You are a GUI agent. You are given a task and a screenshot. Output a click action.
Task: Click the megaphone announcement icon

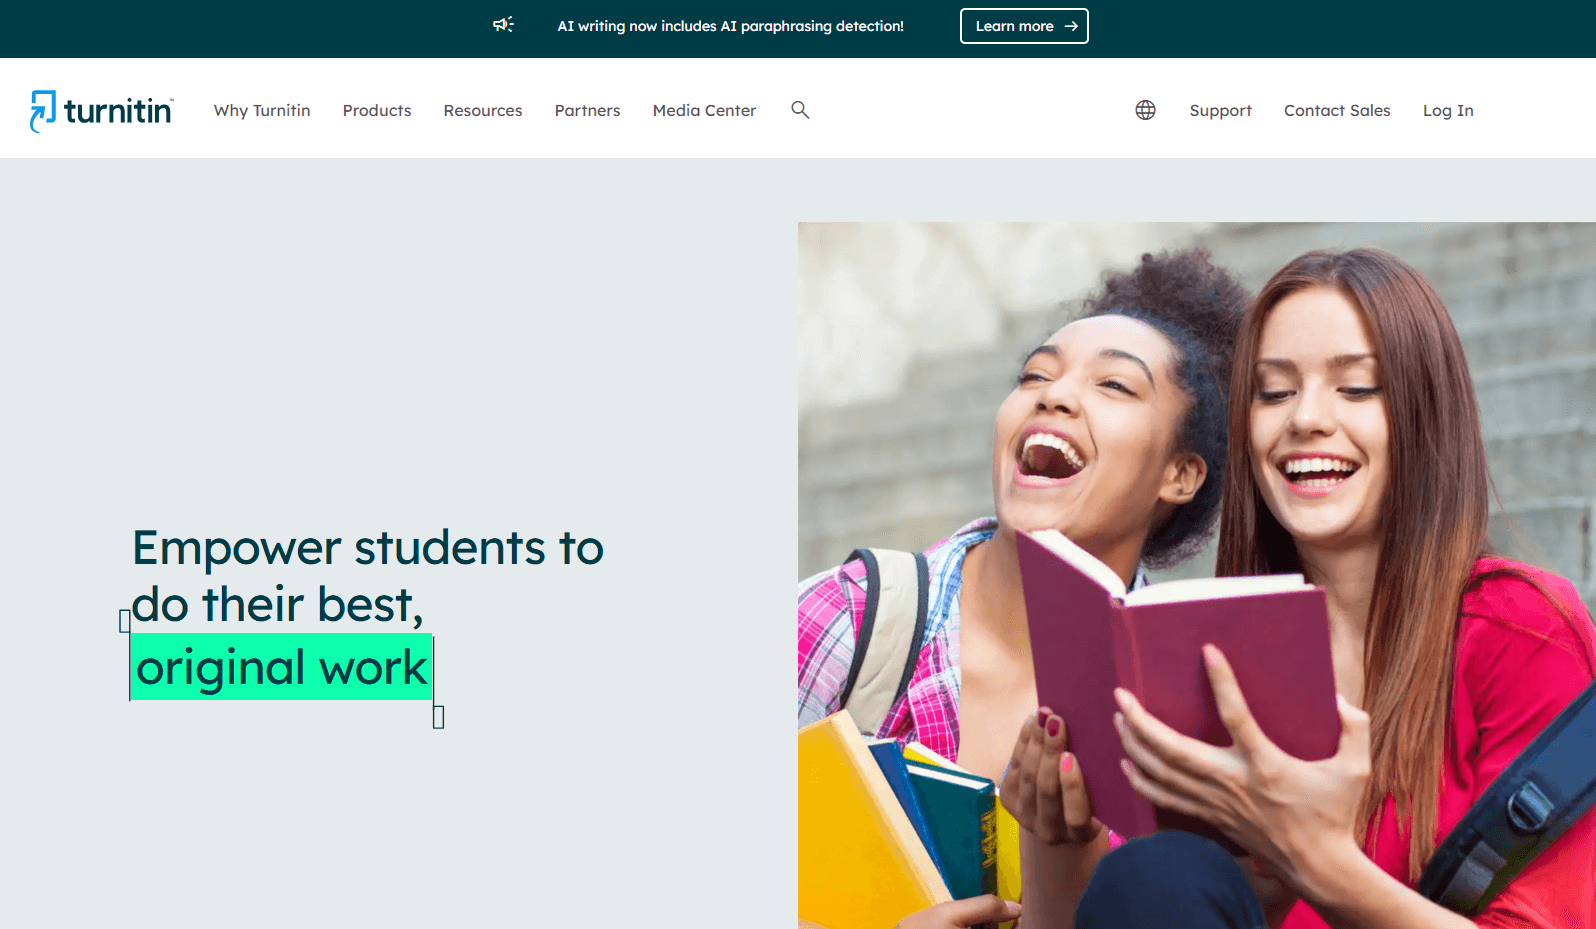click(x=503, y=25)
